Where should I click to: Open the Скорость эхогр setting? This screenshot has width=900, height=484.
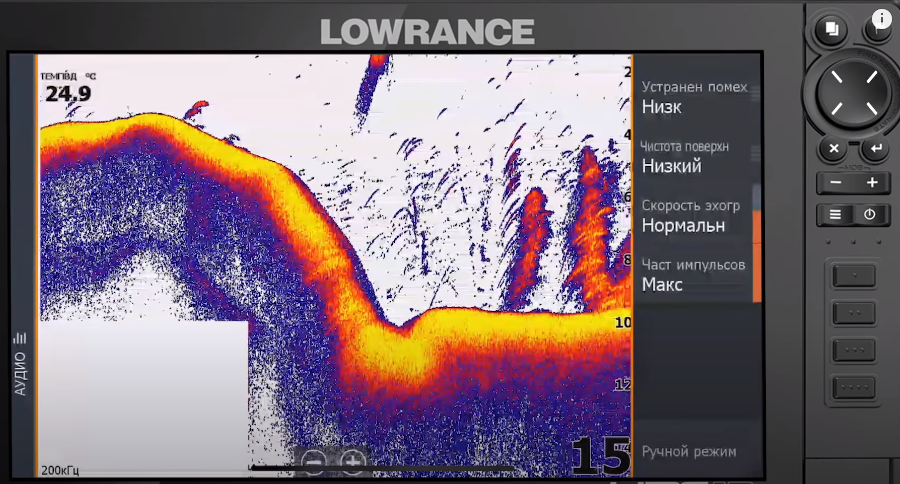(695, 216)
